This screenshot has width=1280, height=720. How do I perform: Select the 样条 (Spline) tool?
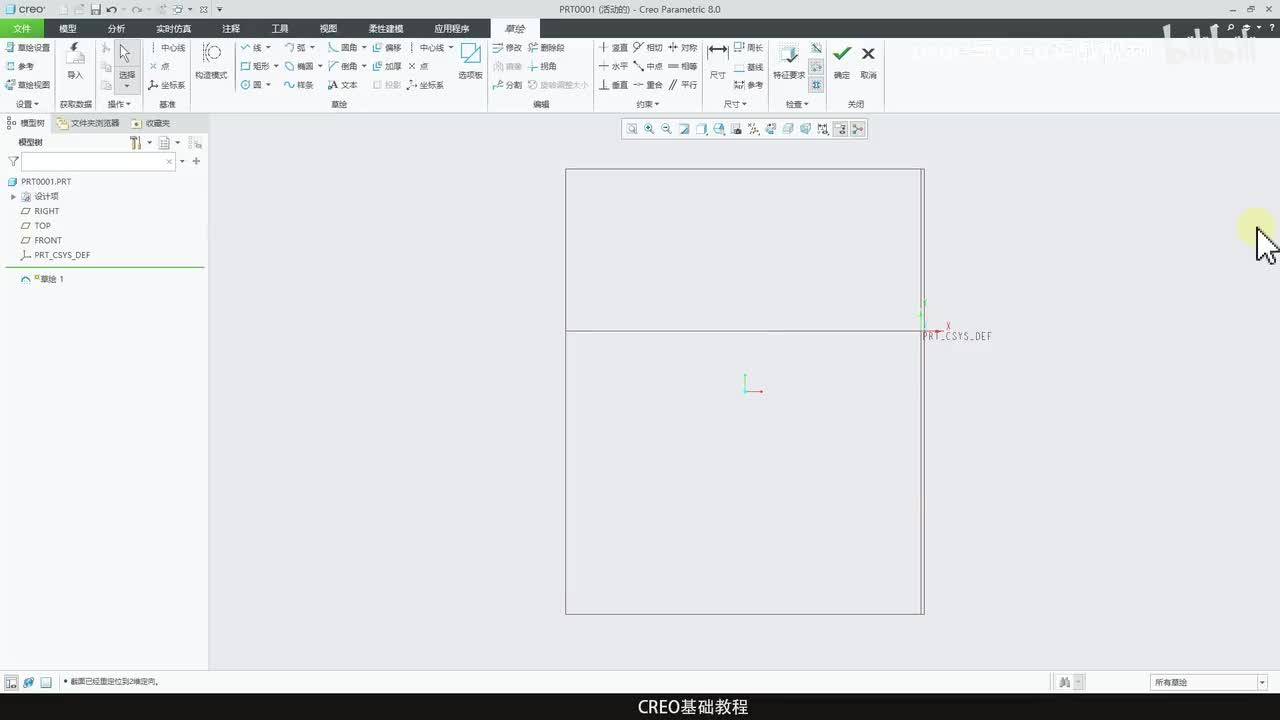299,85
